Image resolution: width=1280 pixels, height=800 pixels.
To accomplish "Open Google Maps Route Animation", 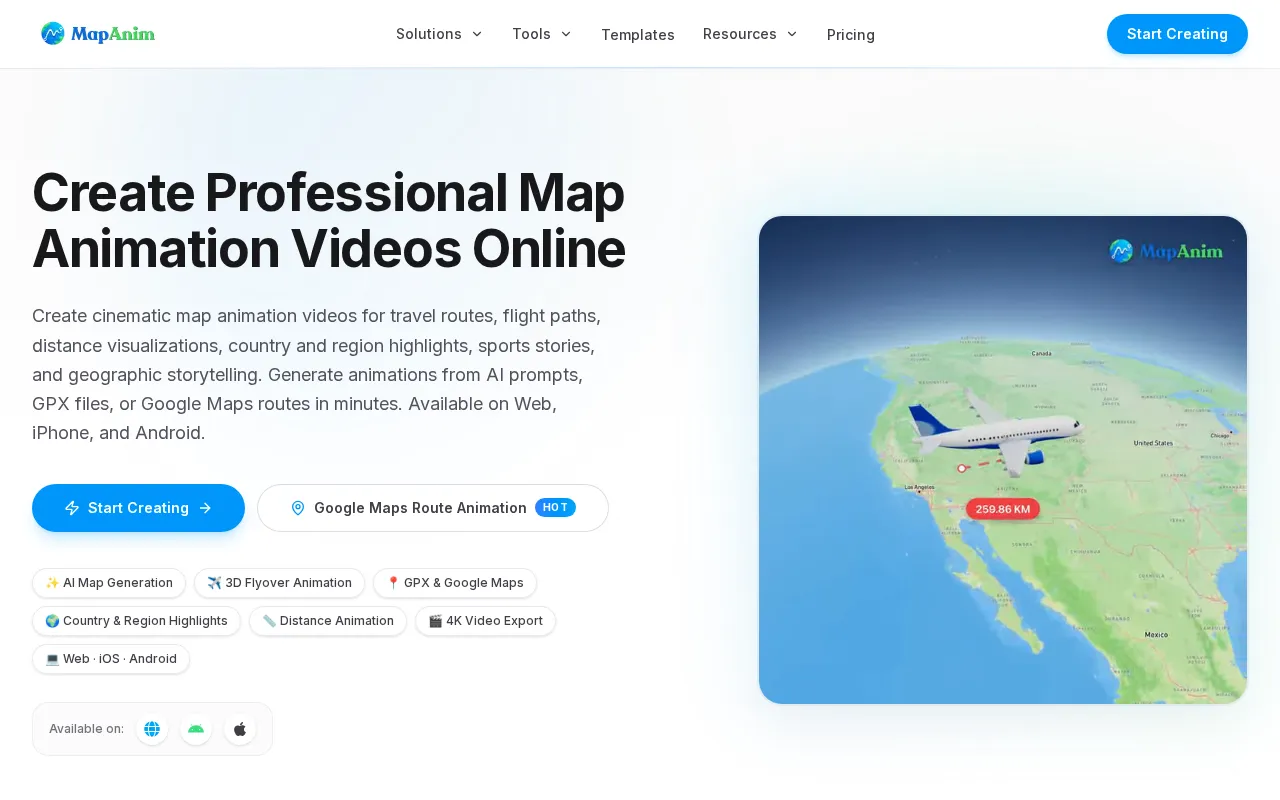I will (433, 508).
